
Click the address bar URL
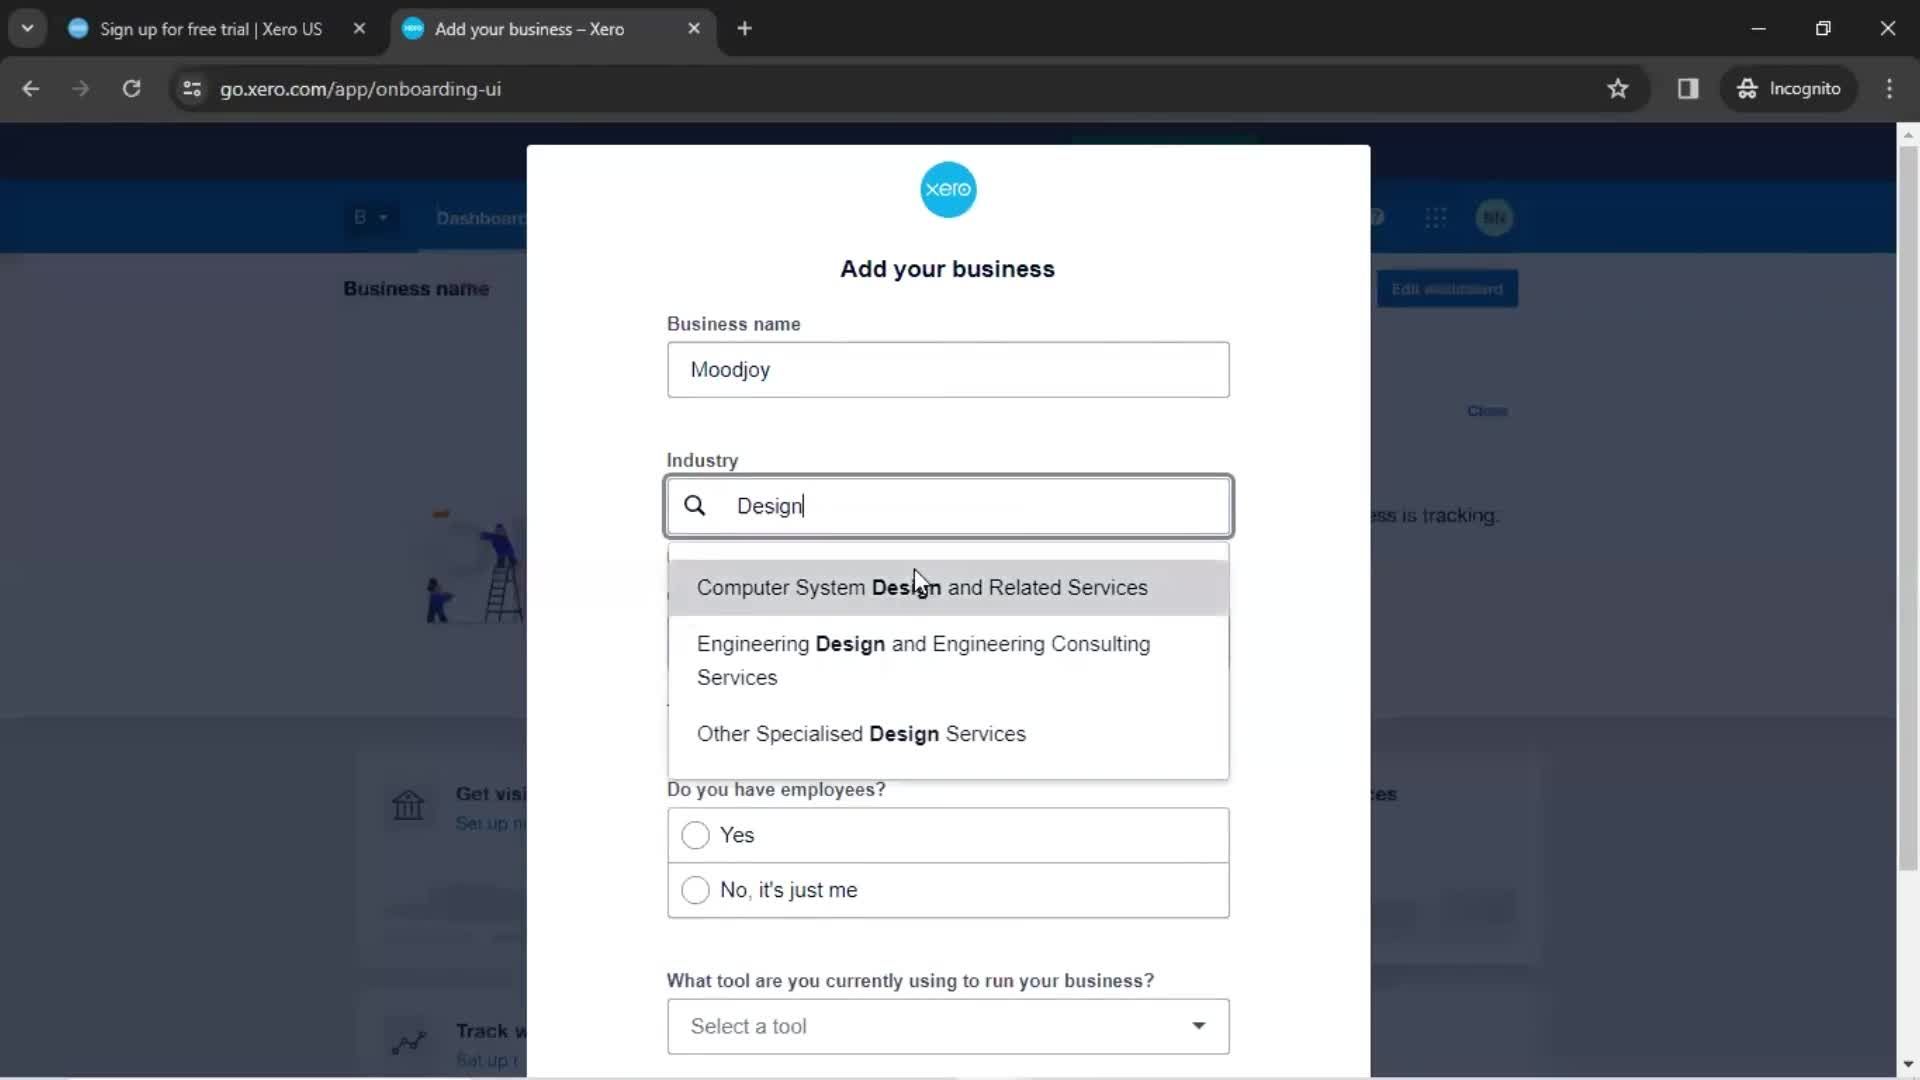[360, 89]
